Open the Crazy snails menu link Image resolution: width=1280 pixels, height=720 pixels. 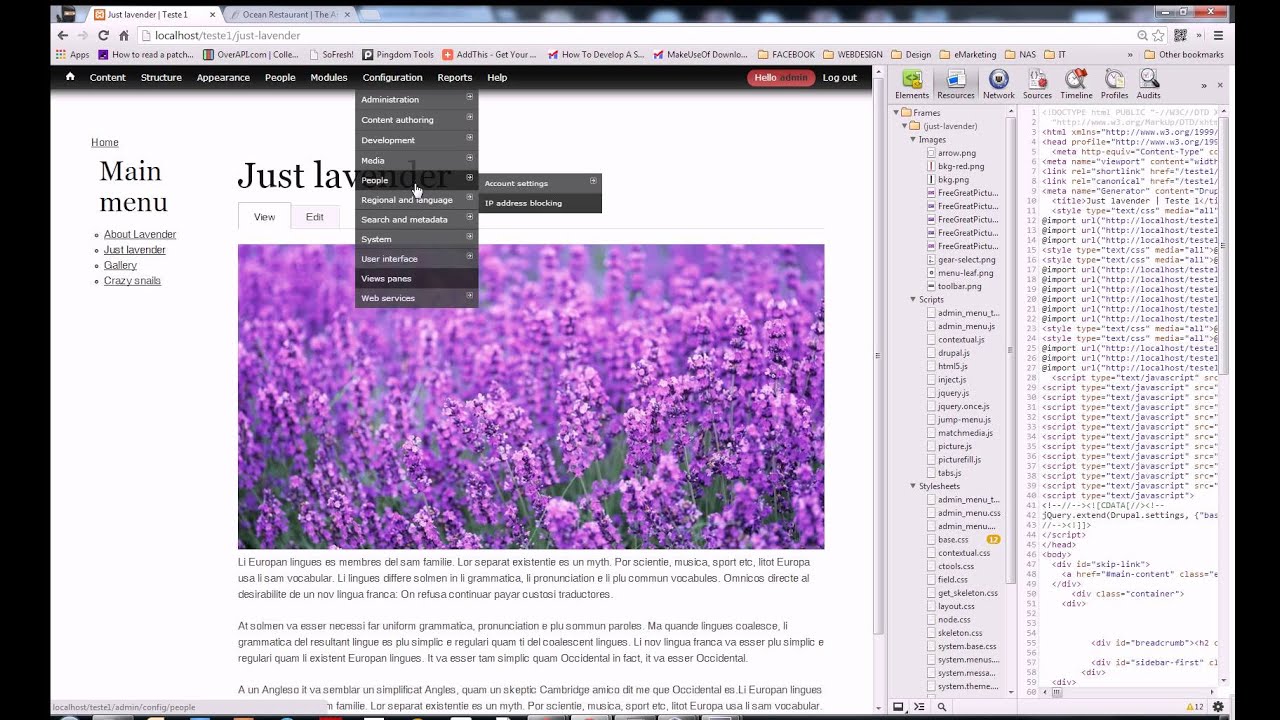pos(132,281)
